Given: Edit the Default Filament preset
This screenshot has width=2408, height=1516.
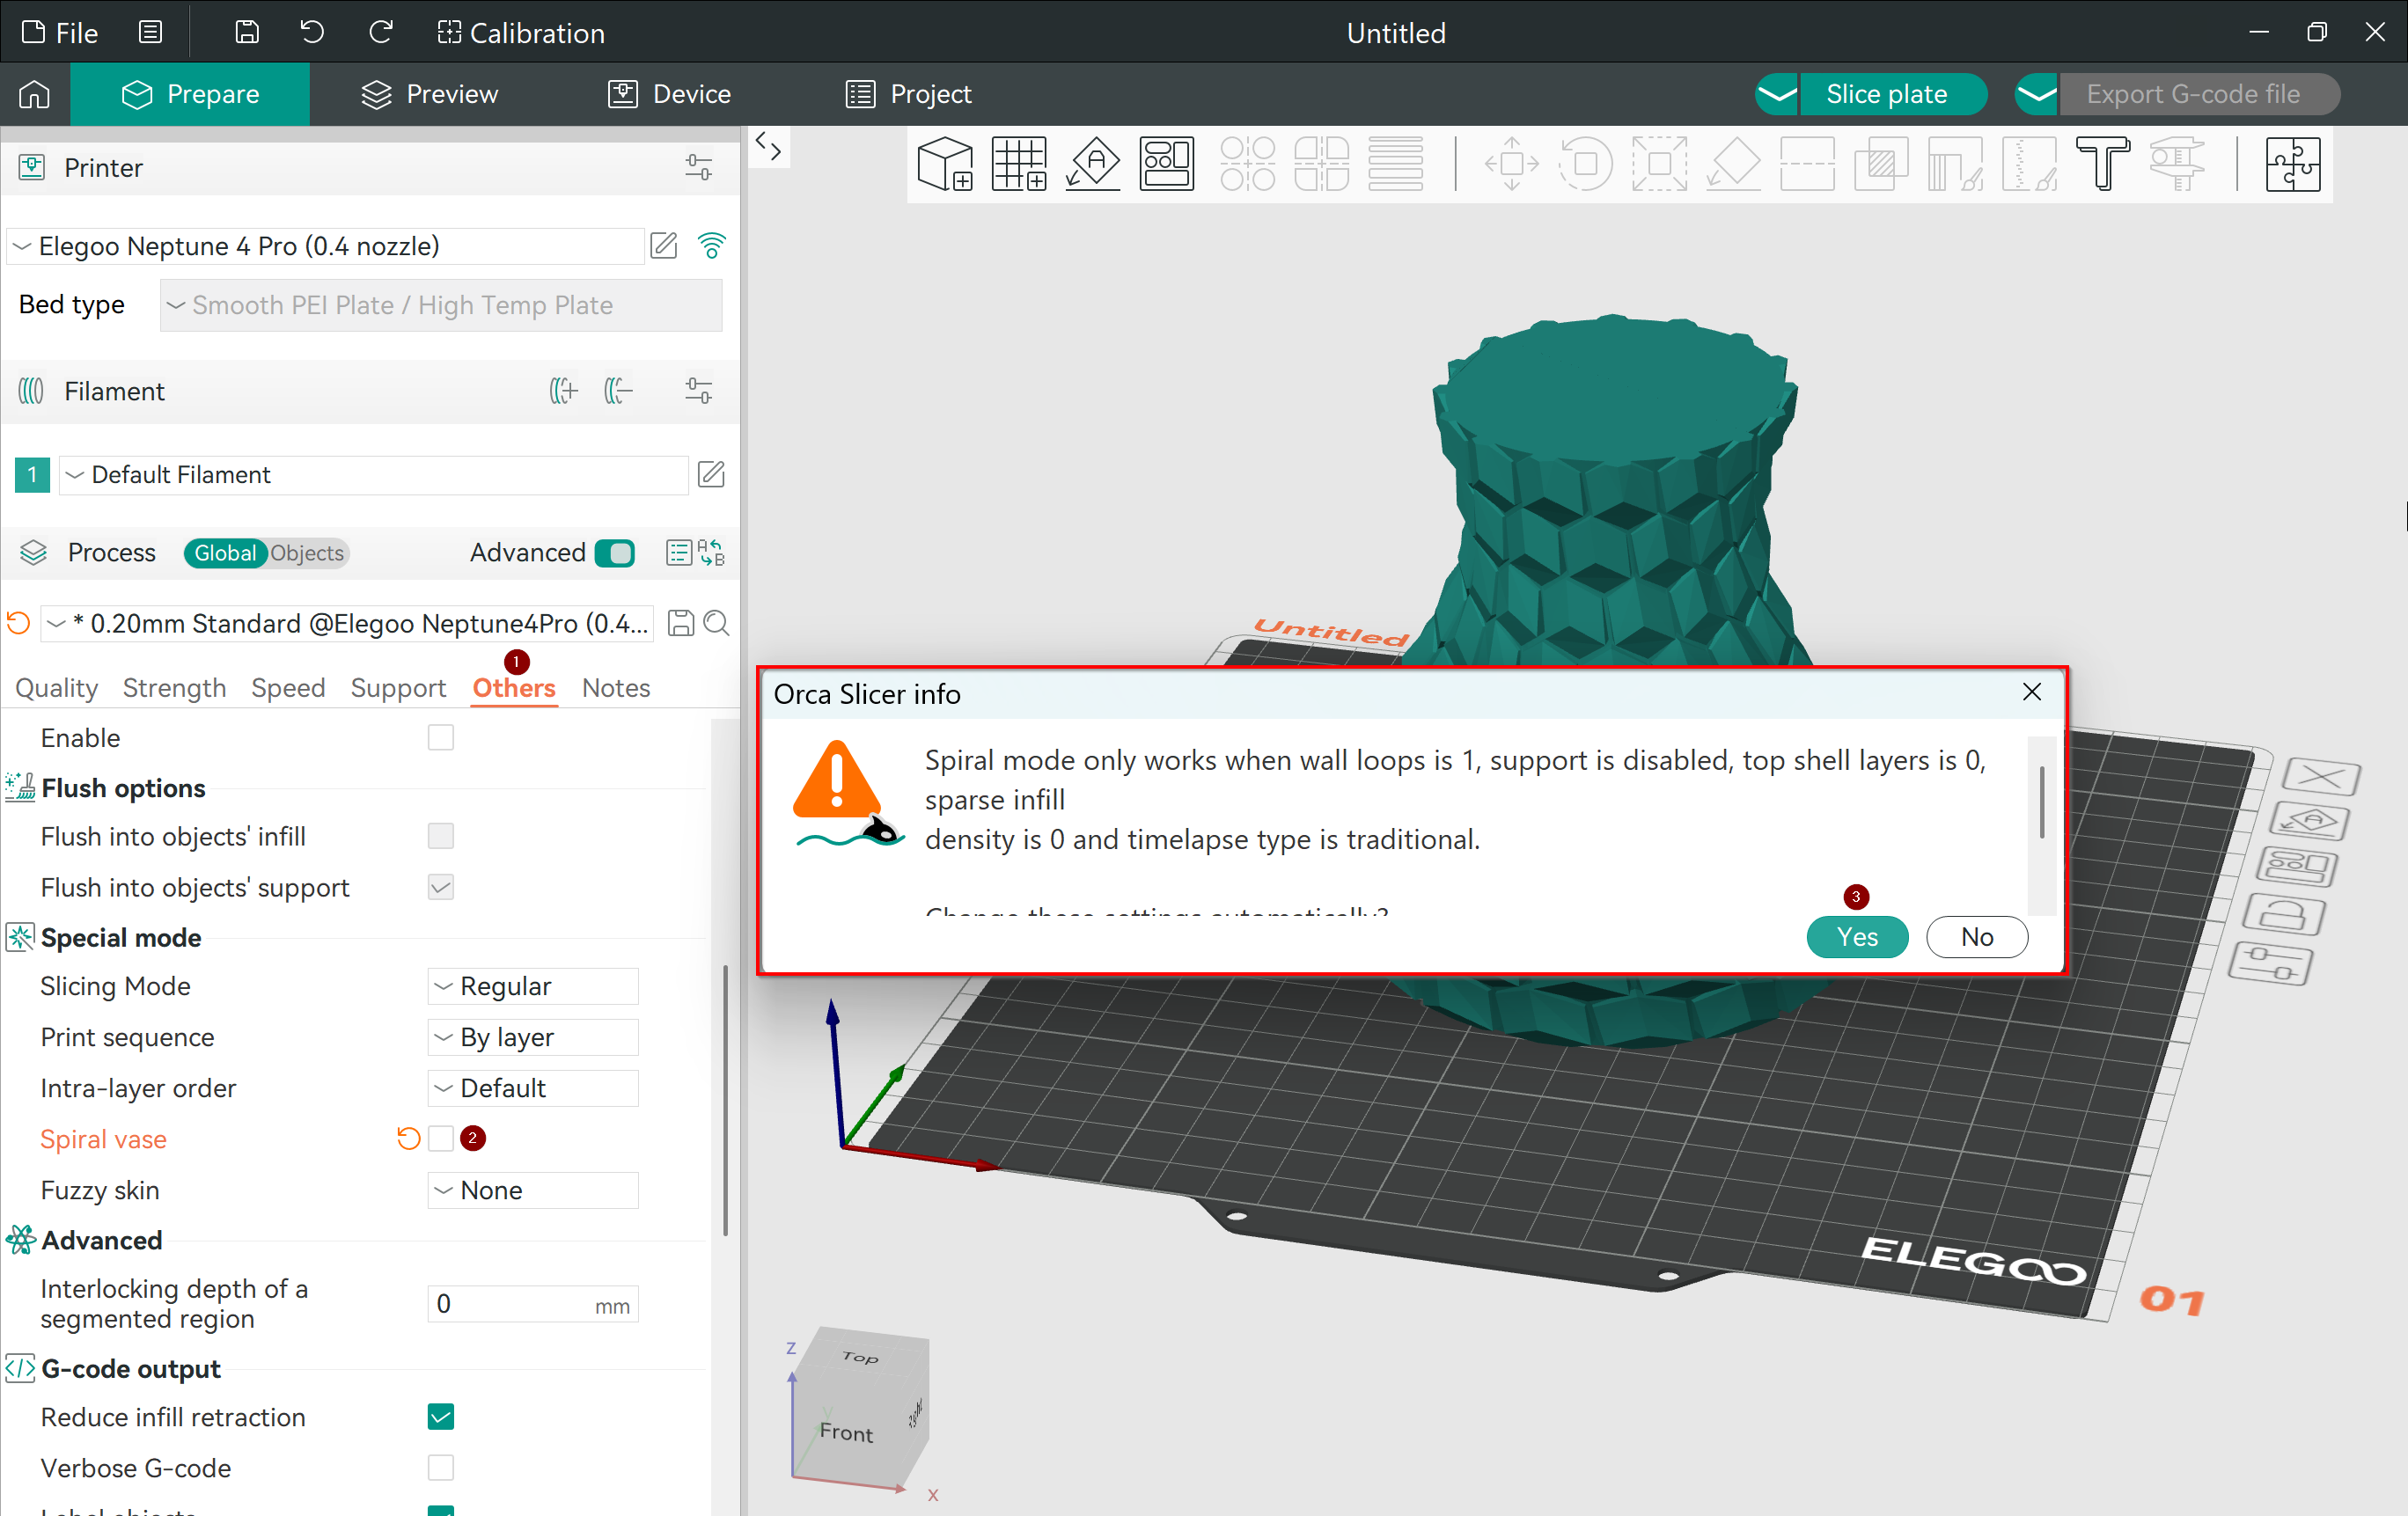Looking at the screenshot, I should (x=711, y=474).
